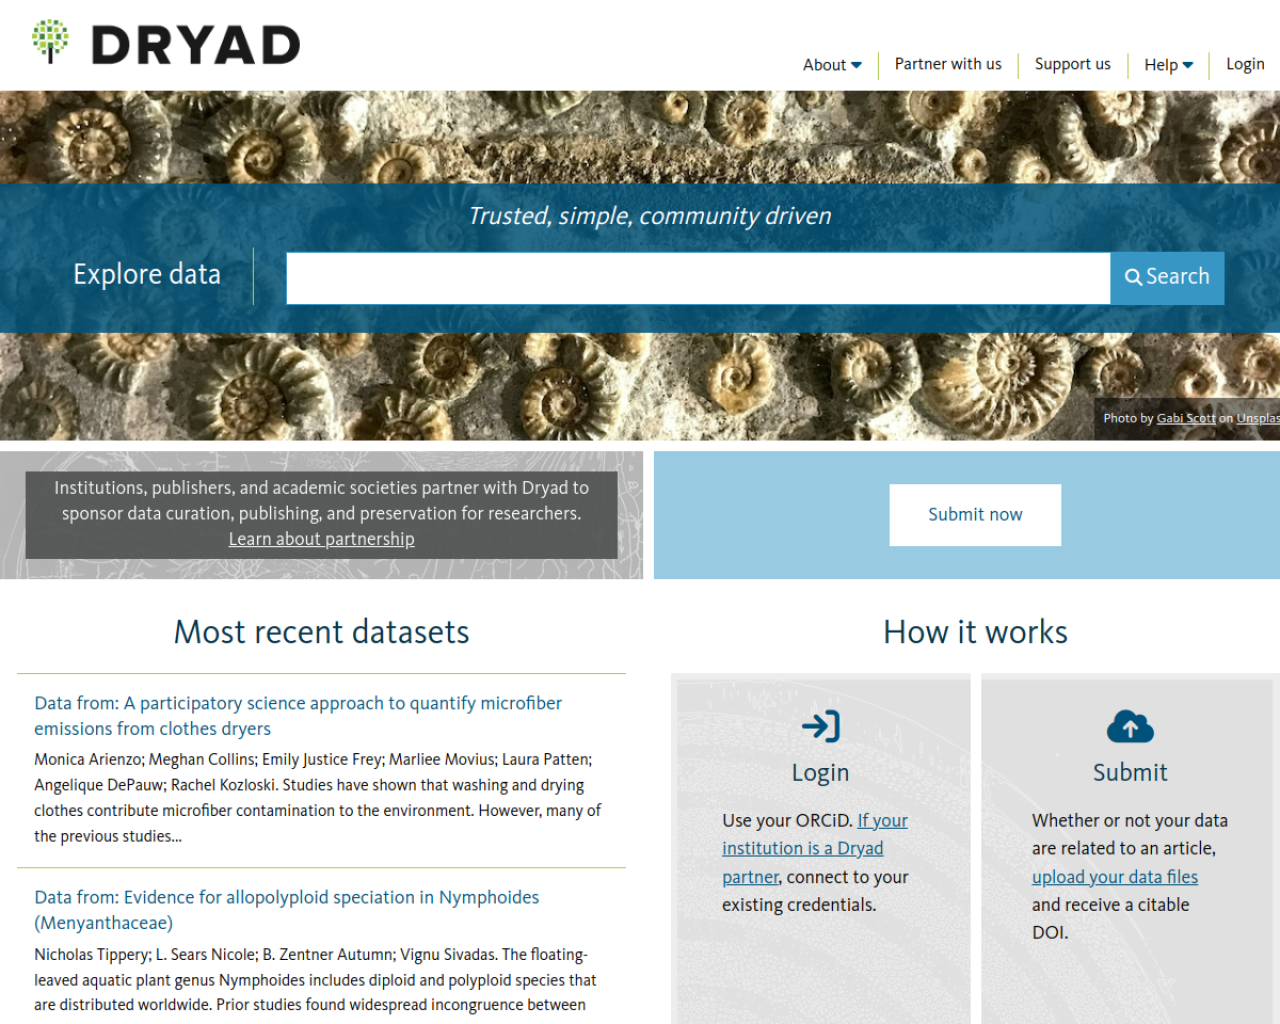
Task: Click the DRYAD wordmark in header
Action: tap(196, 45)
